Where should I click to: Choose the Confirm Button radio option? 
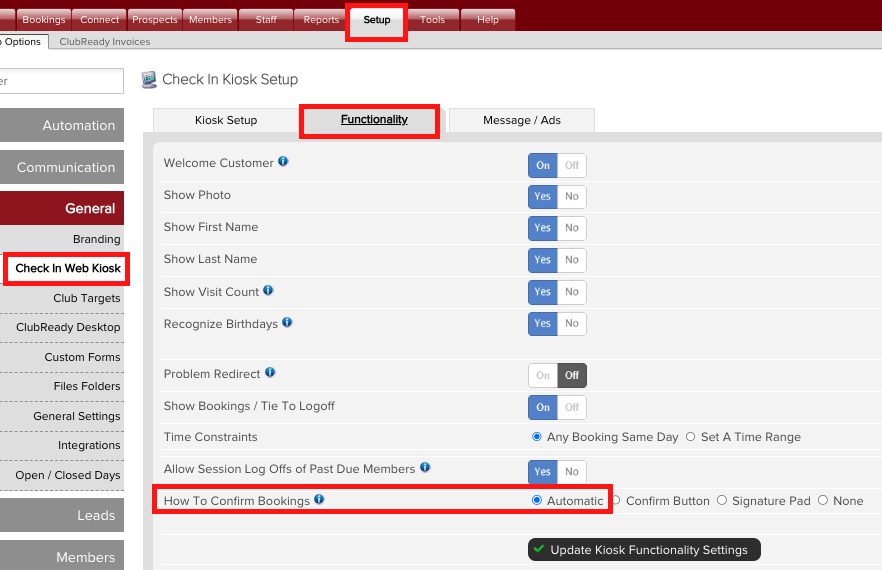616,501
